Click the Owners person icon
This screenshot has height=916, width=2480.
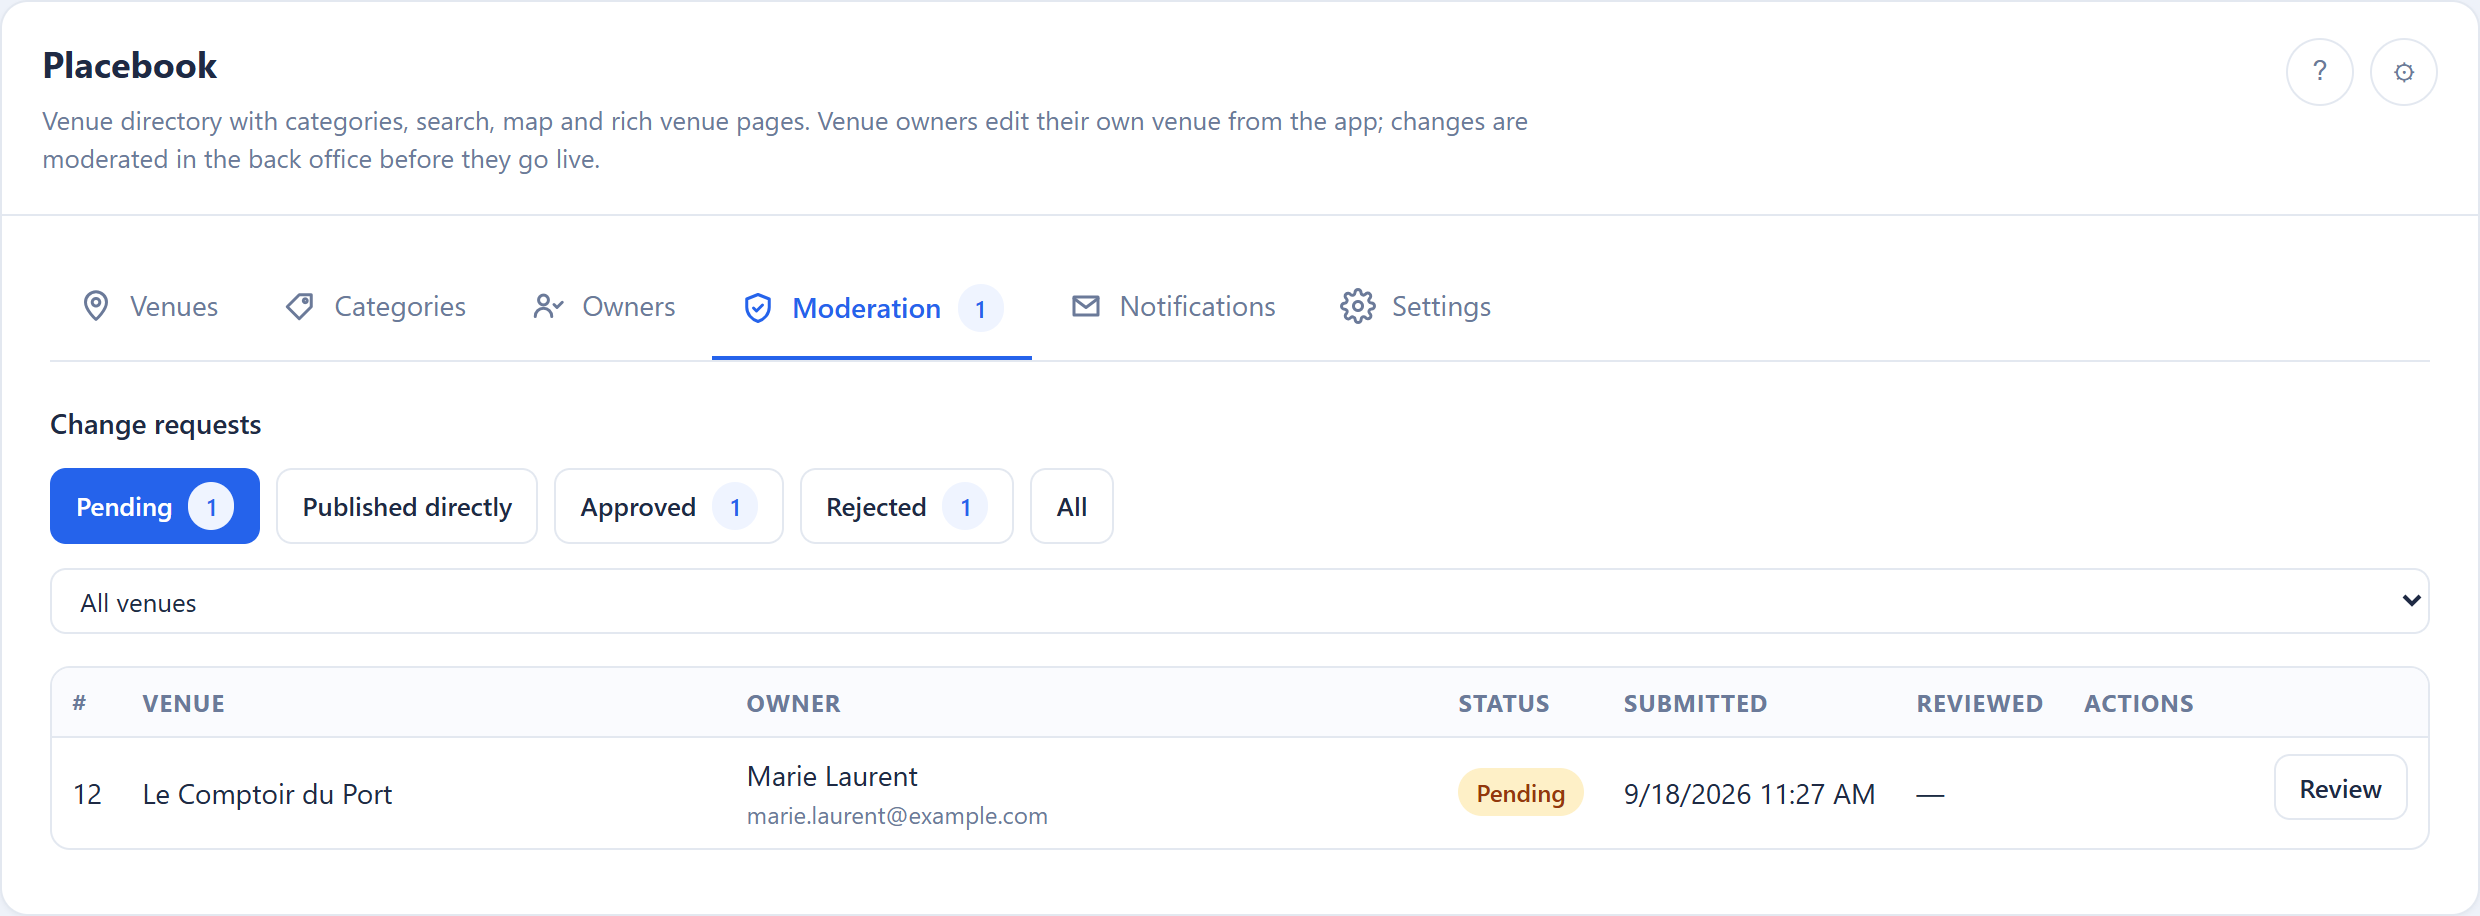tap(548, 306)
